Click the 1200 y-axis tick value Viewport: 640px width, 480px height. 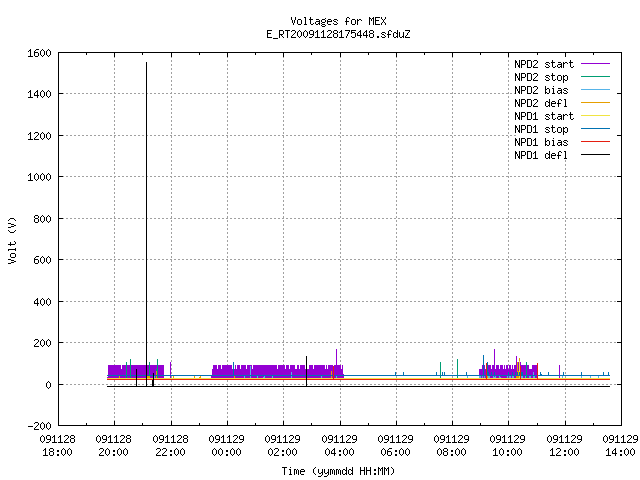tap(39, 136)
